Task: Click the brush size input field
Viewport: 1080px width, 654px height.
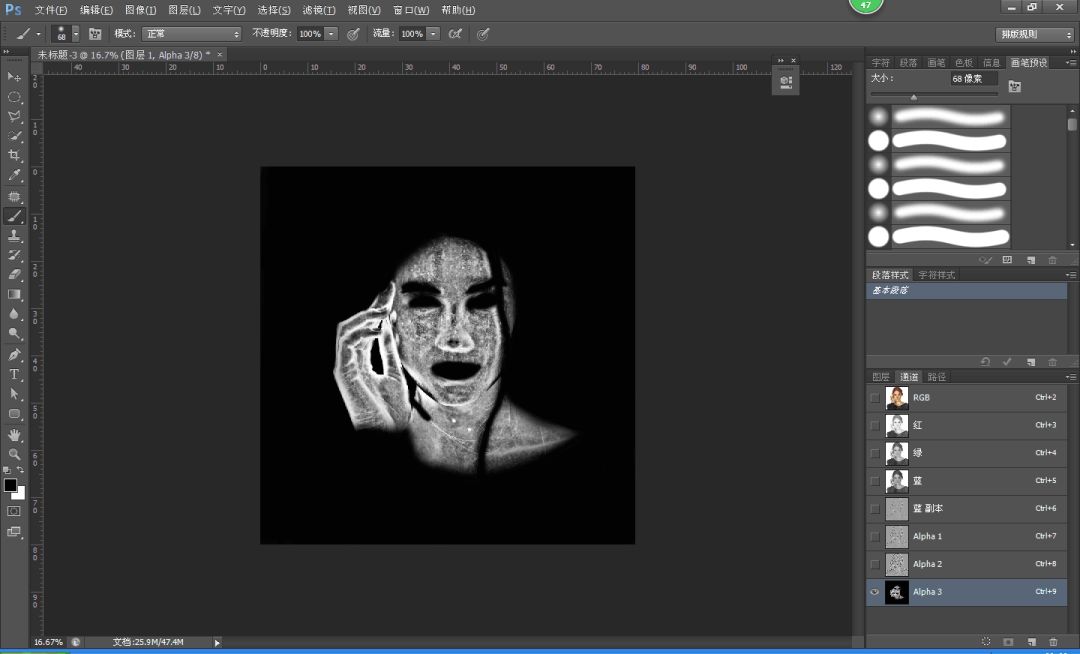Action: click(972, 78)
